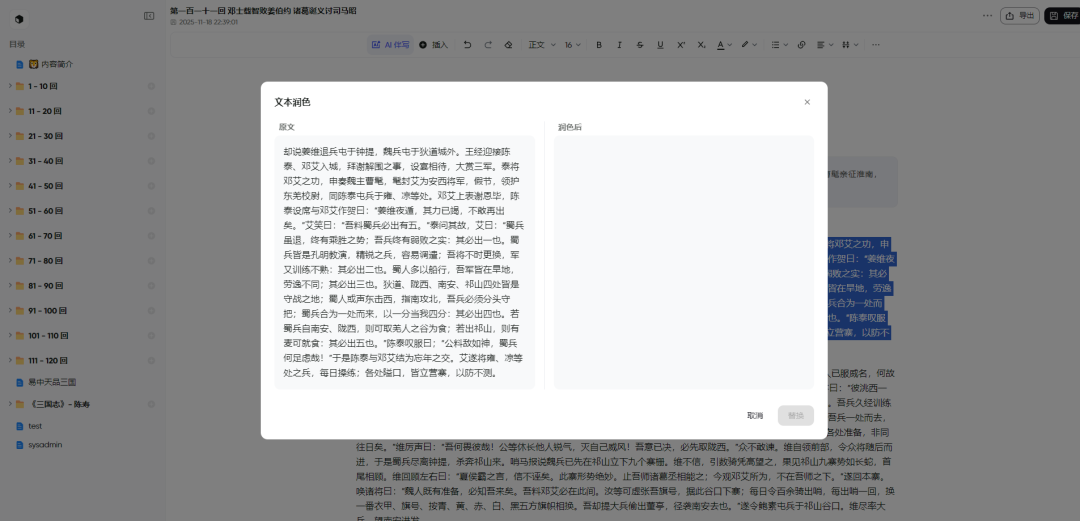Collapse the sidebar with panel icon
Screen dimensions: 1080x521
coord(149,16)
